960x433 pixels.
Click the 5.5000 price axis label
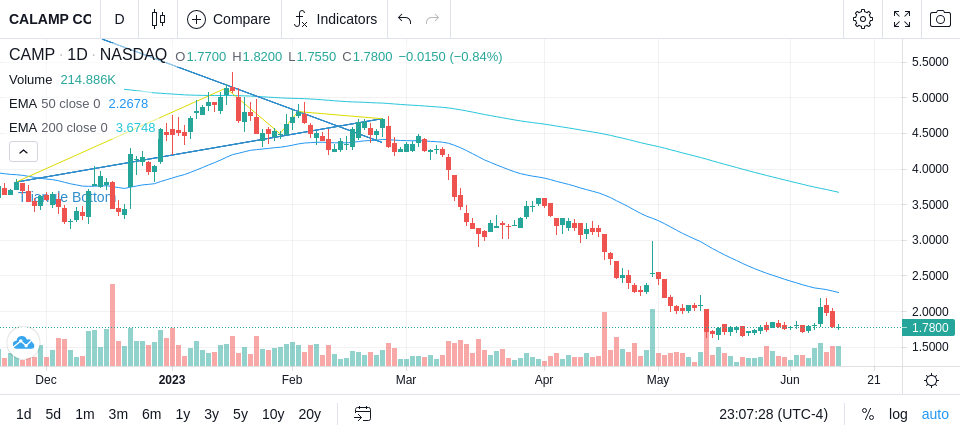pyautogui.click(x=930, y=62)
